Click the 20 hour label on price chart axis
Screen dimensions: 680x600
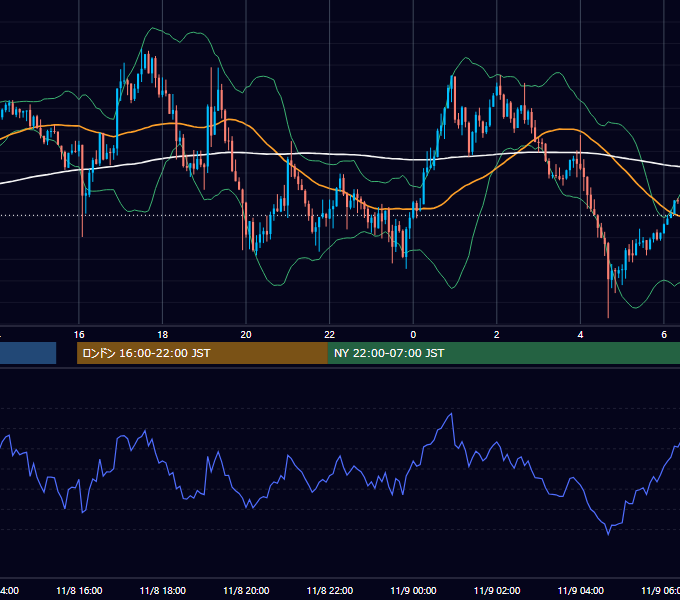(x=246, y=335)
